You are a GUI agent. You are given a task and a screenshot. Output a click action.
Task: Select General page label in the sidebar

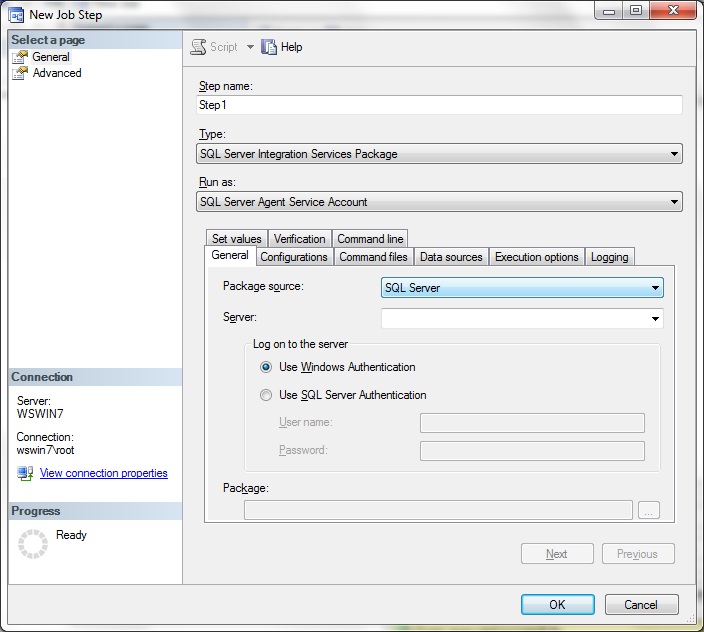click(51, 57)
